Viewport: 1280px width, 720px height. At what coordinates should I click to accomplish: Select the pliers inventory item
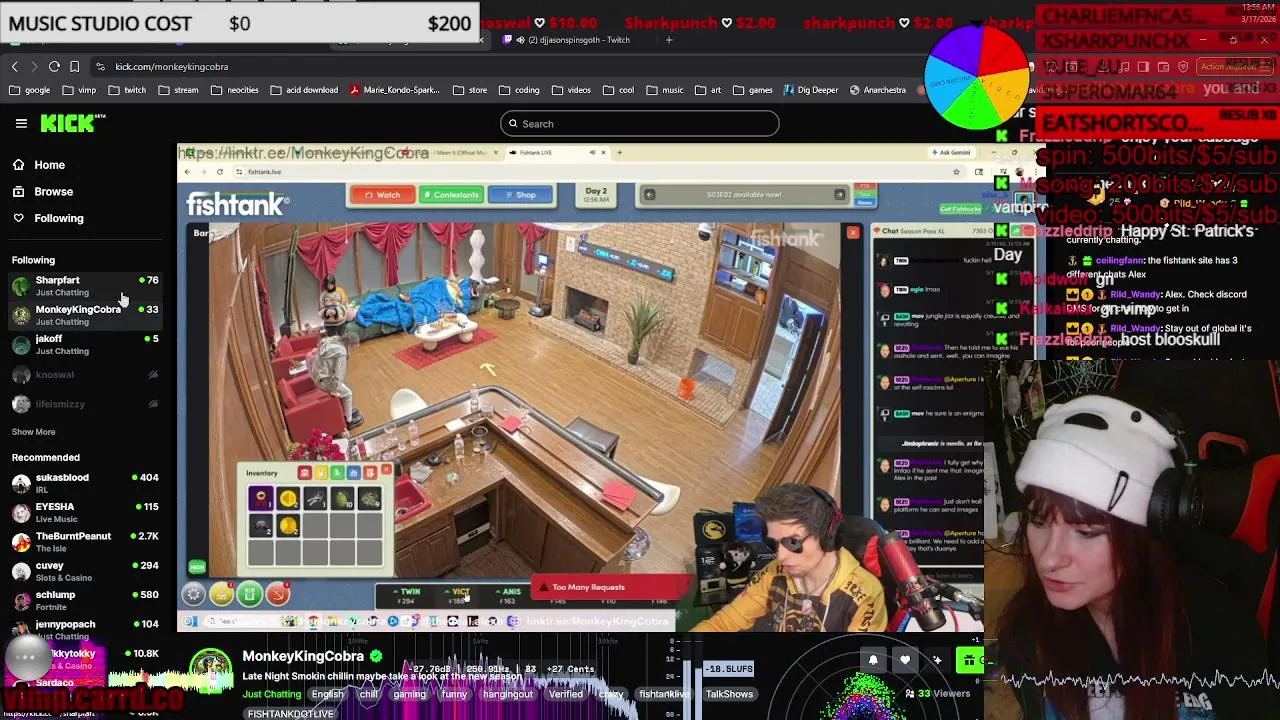tap(315, 497)
